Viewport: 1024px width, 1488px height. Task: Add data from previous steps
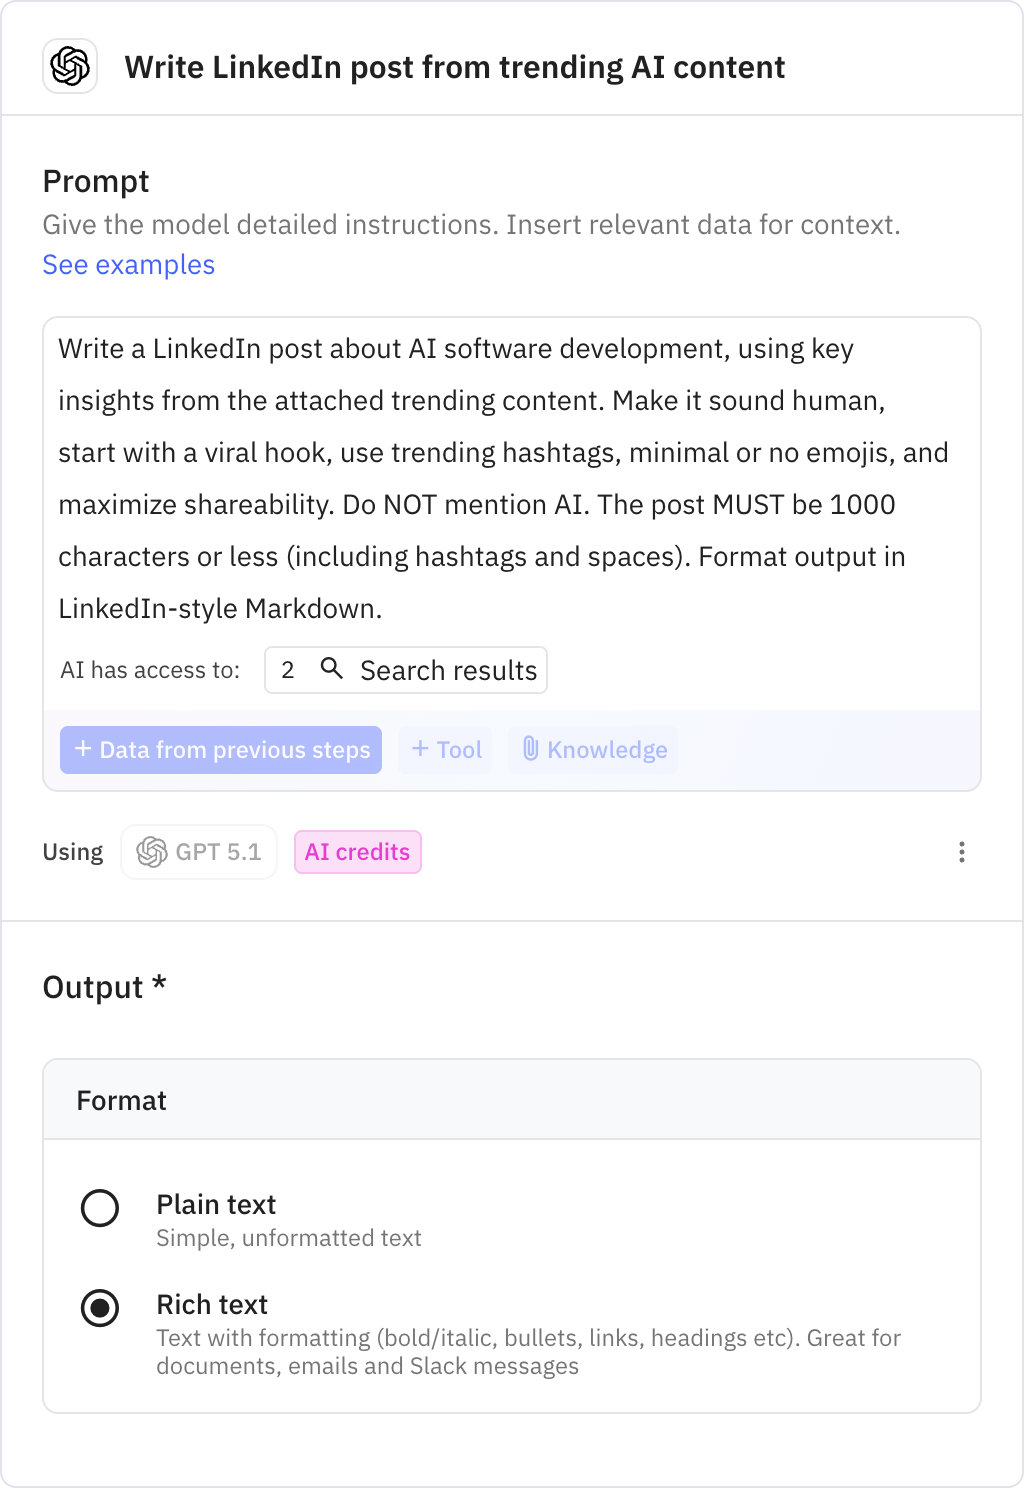(x=221, y=750)
